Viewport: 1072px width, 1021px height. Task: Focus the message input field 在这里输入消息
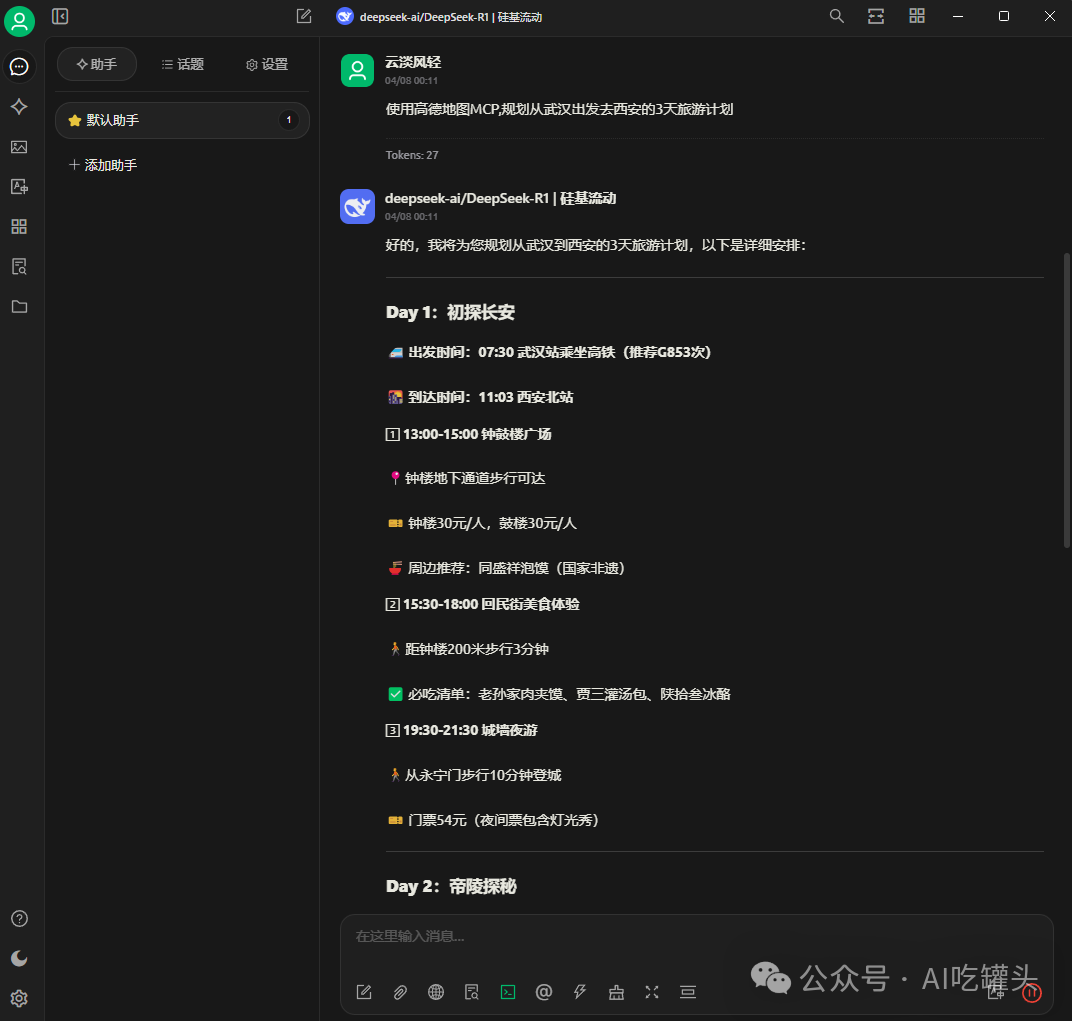697,936
